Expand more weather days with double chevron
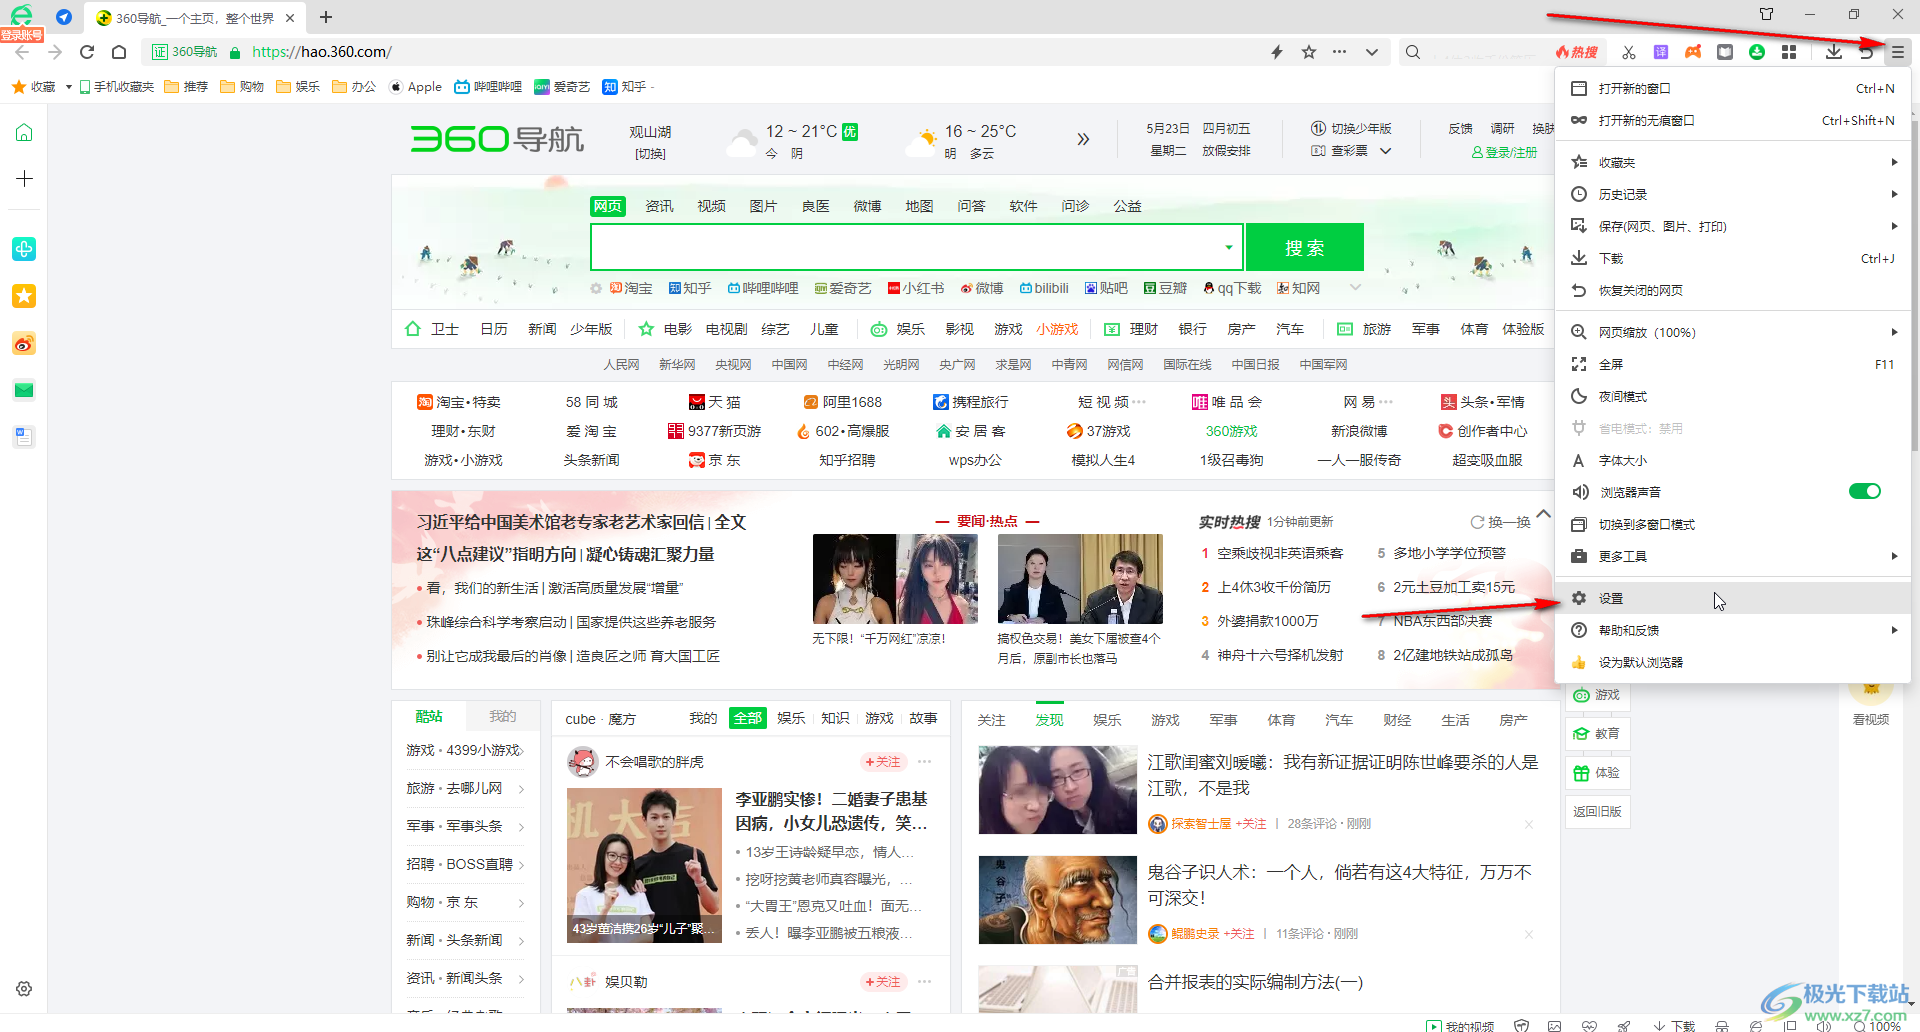The width and height of the screenshot is (1920, 1032). coord(1083,139)
